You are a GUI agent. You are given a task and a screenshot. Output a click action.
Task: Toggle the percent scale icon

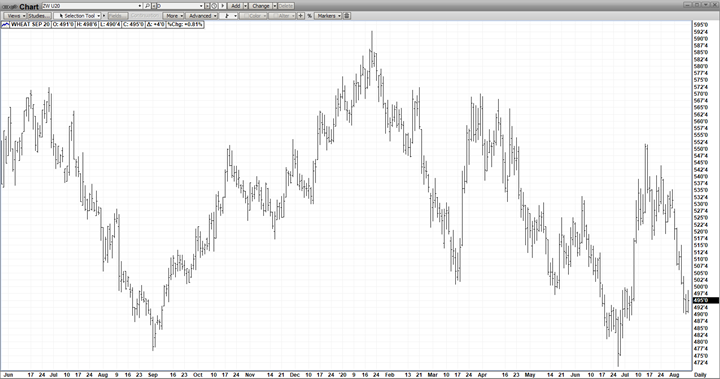(309, 16)
